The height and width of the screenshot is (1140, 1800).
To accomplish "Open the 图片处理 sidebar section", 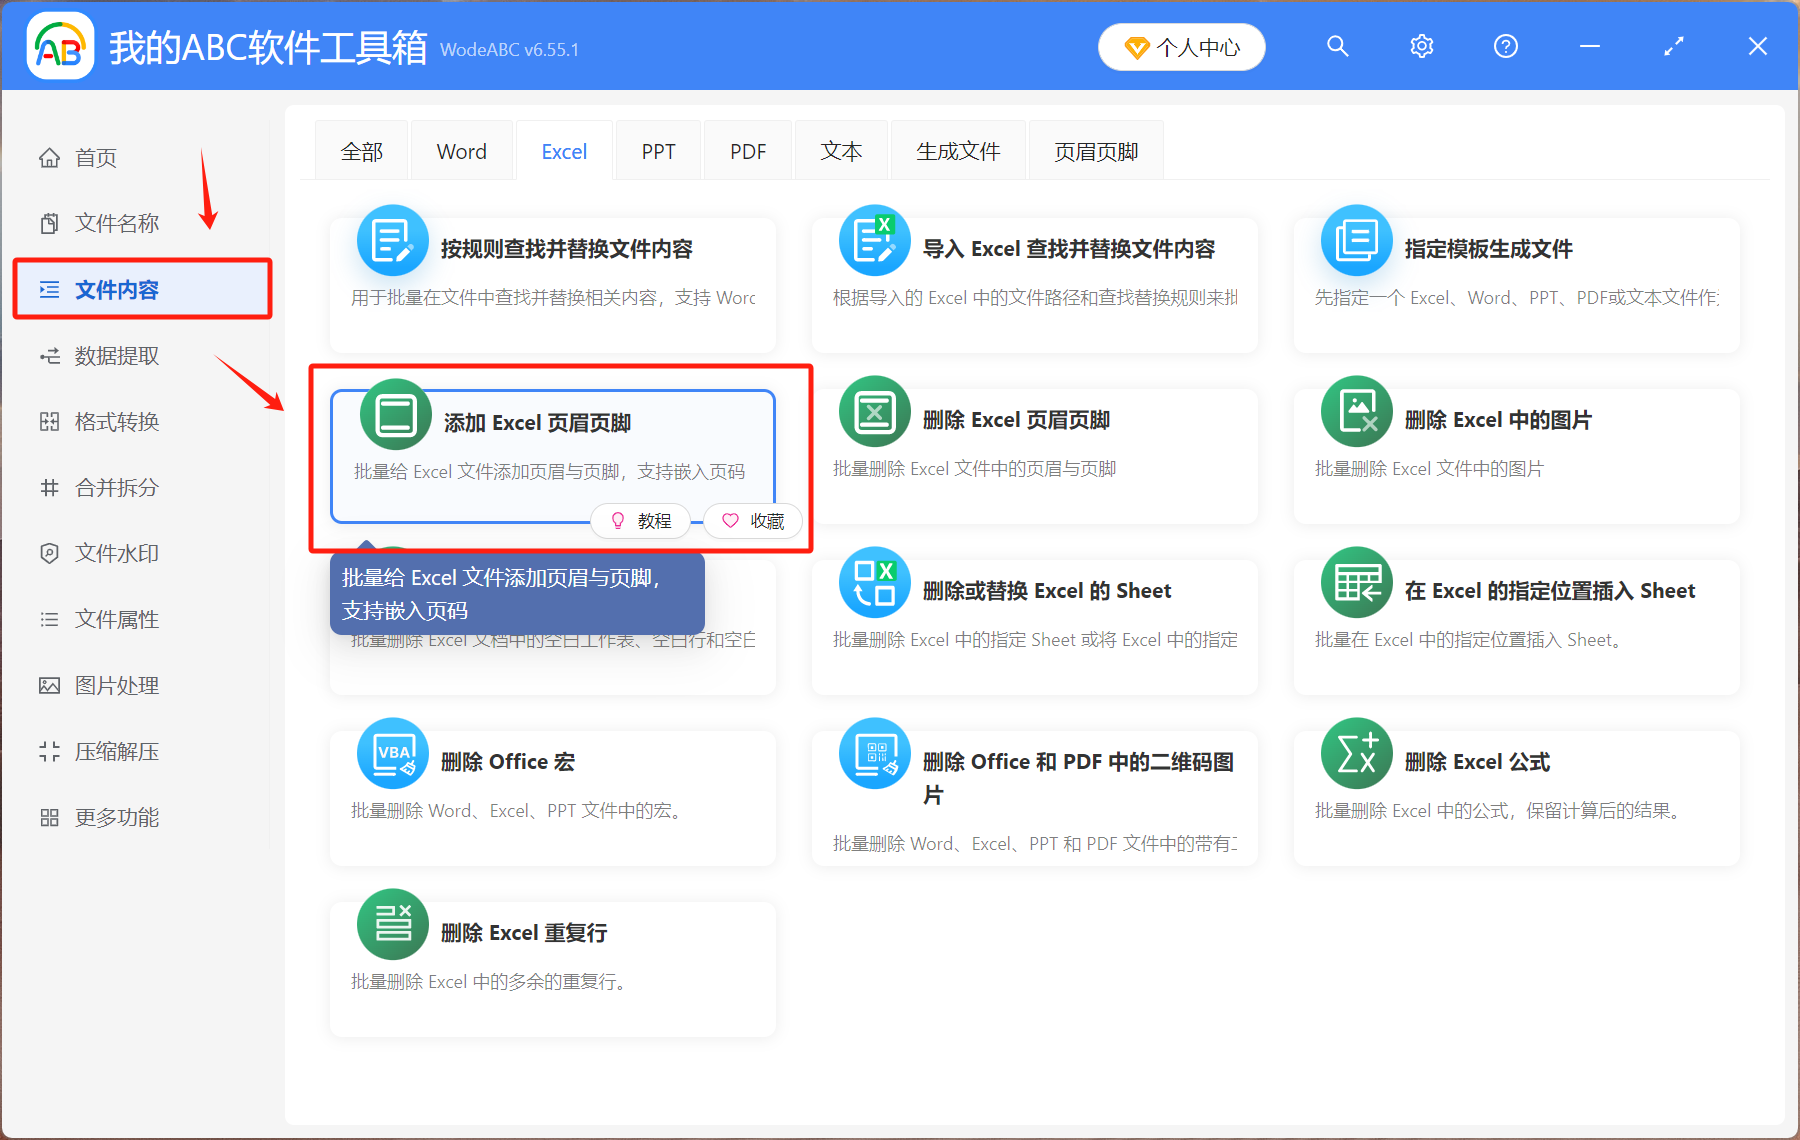I will [115, 685].
